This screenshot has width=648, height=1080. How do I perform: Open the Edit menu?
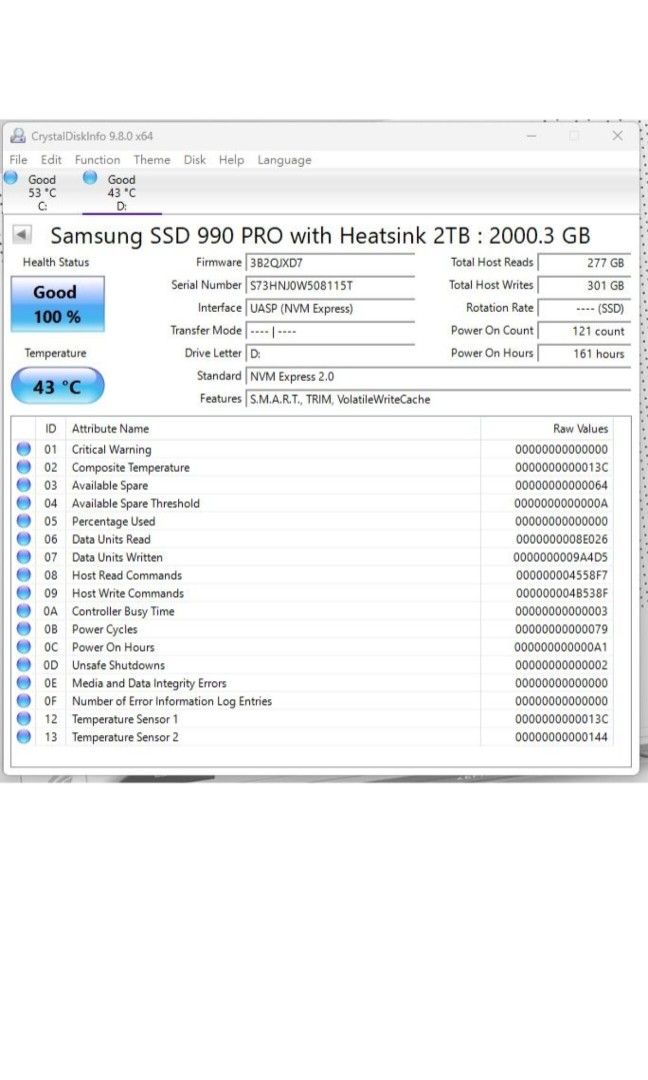tap(51, 160)
